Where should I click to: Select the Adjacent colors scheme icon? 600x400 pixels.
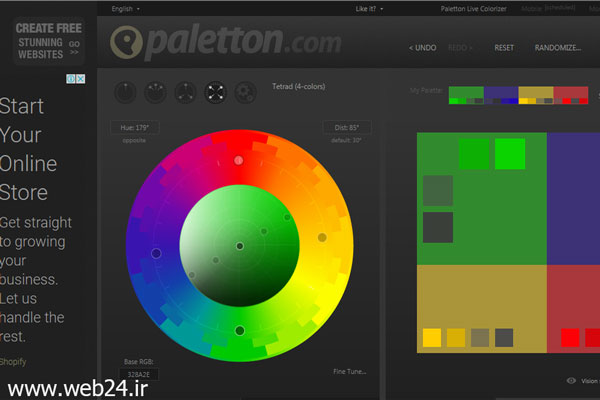click(x=155, y=92)
